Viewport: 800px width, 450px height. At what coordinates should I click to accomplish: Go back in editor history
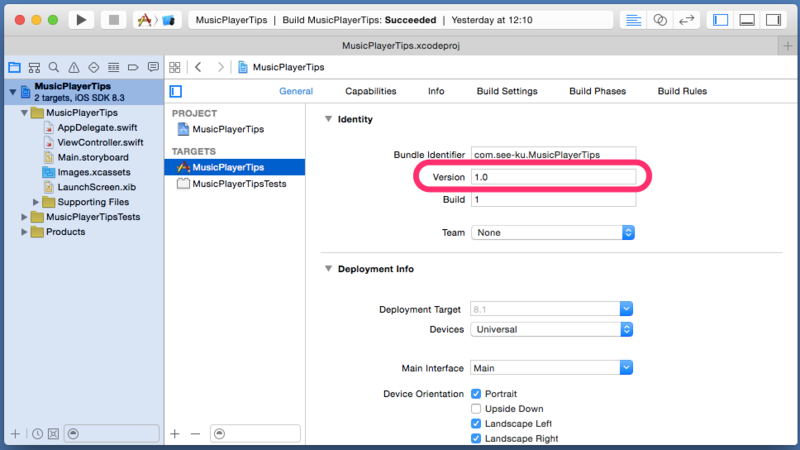(198, 67)
